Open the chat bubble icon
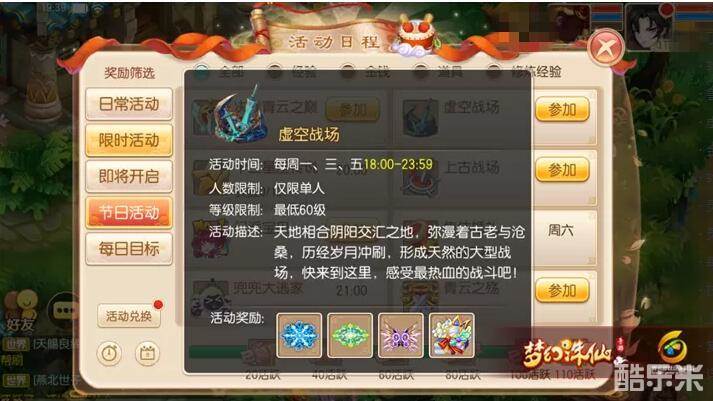This screenshot has height=401, width=713. click(x=64, y=311)
